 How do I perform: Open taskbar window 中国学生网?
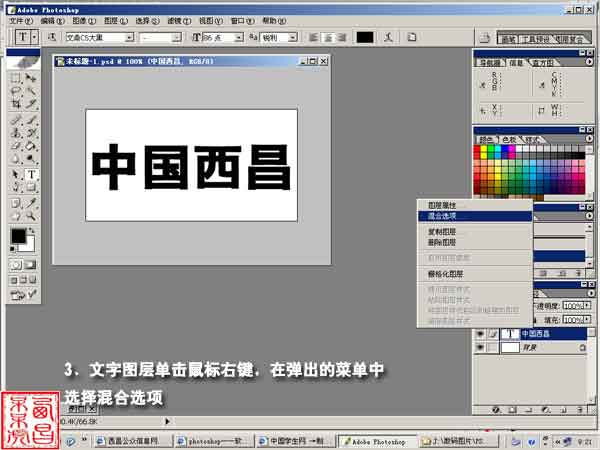pos(295,441)
